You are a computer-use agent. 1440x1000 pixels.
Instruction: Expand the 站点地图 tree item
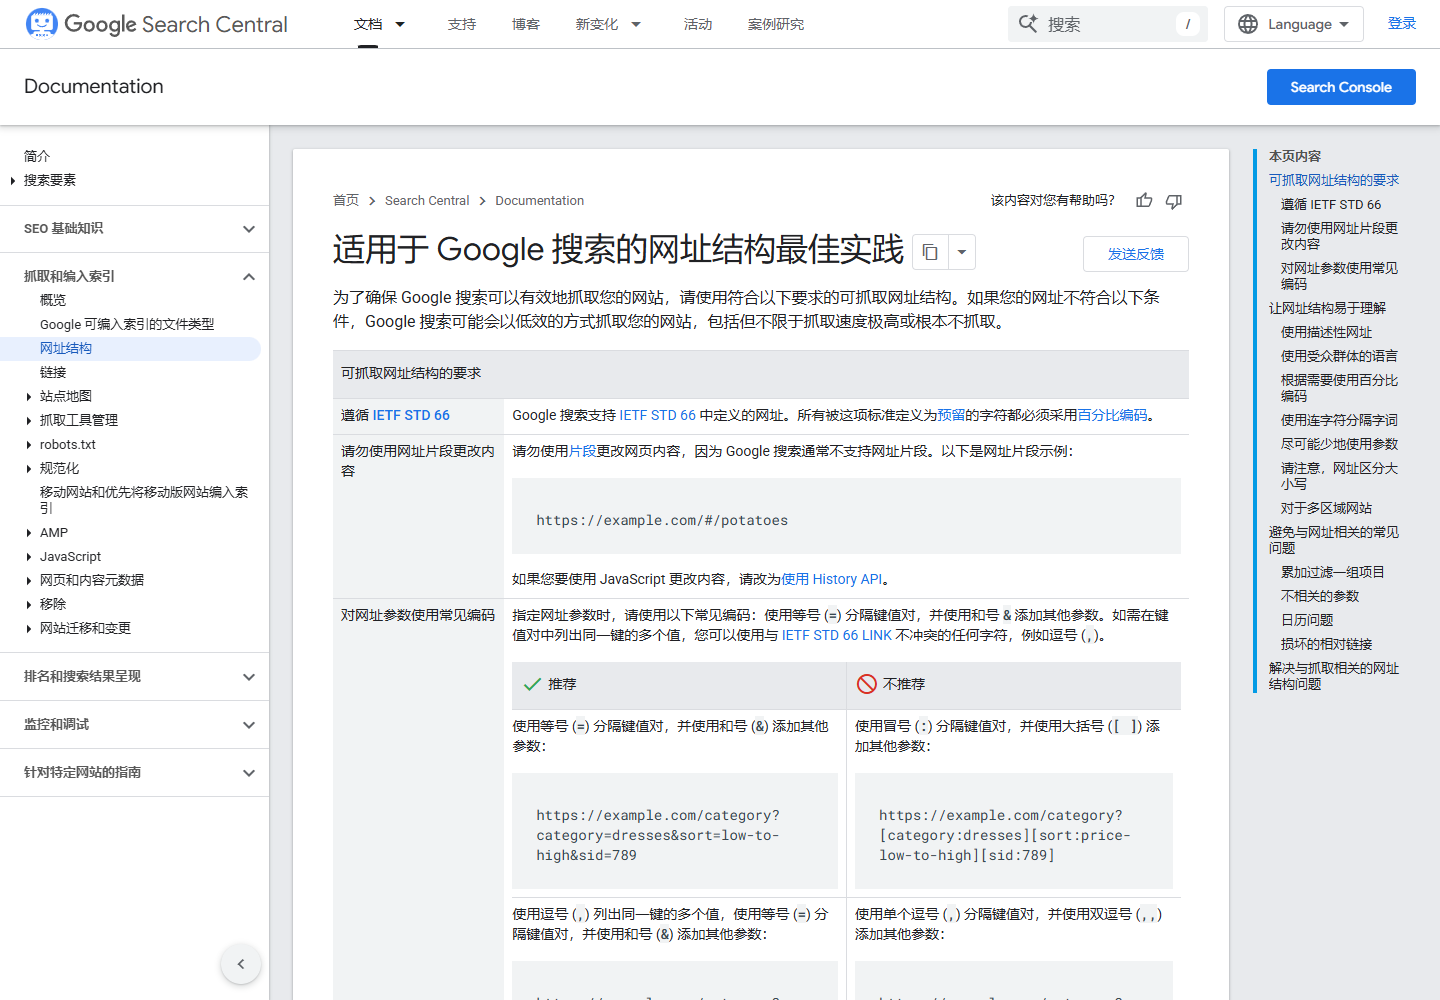pyautogui.click(x=29, y=397)
